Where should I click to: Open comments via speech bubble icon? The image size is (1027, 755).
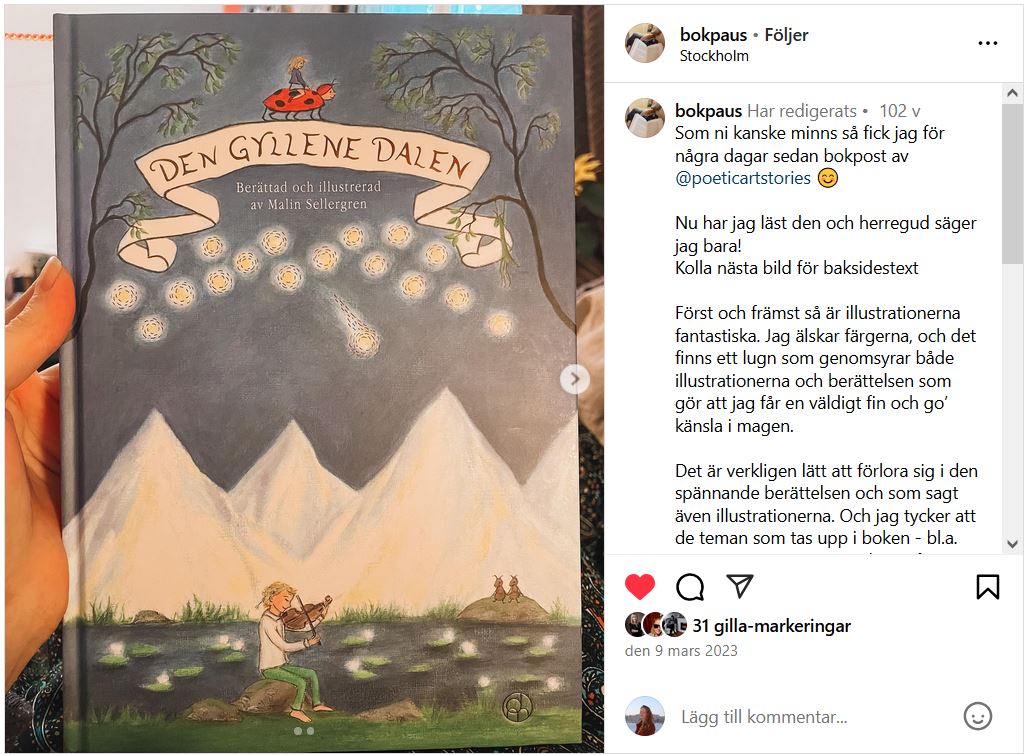click(x=690, y=587)
